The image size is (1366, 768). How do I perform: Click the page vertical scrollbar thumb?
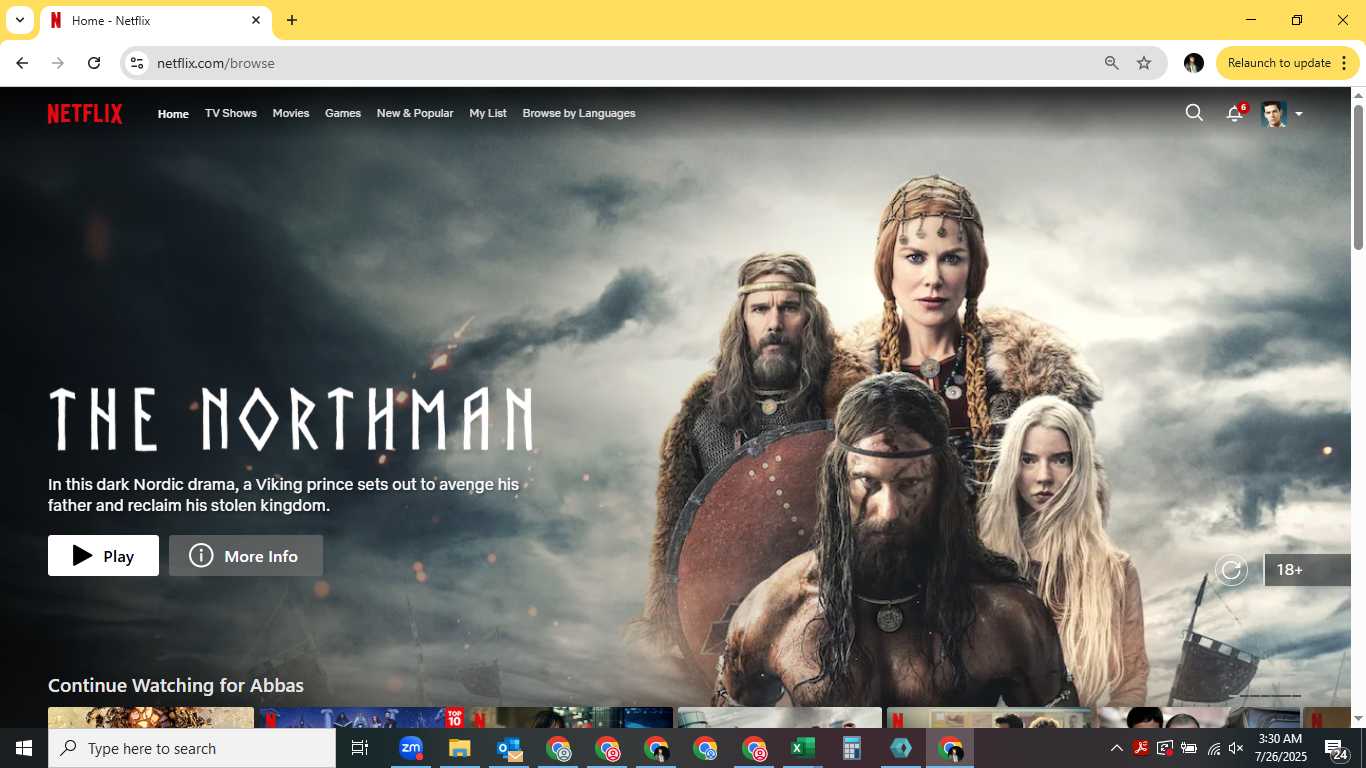click(x=1358, y=177)
